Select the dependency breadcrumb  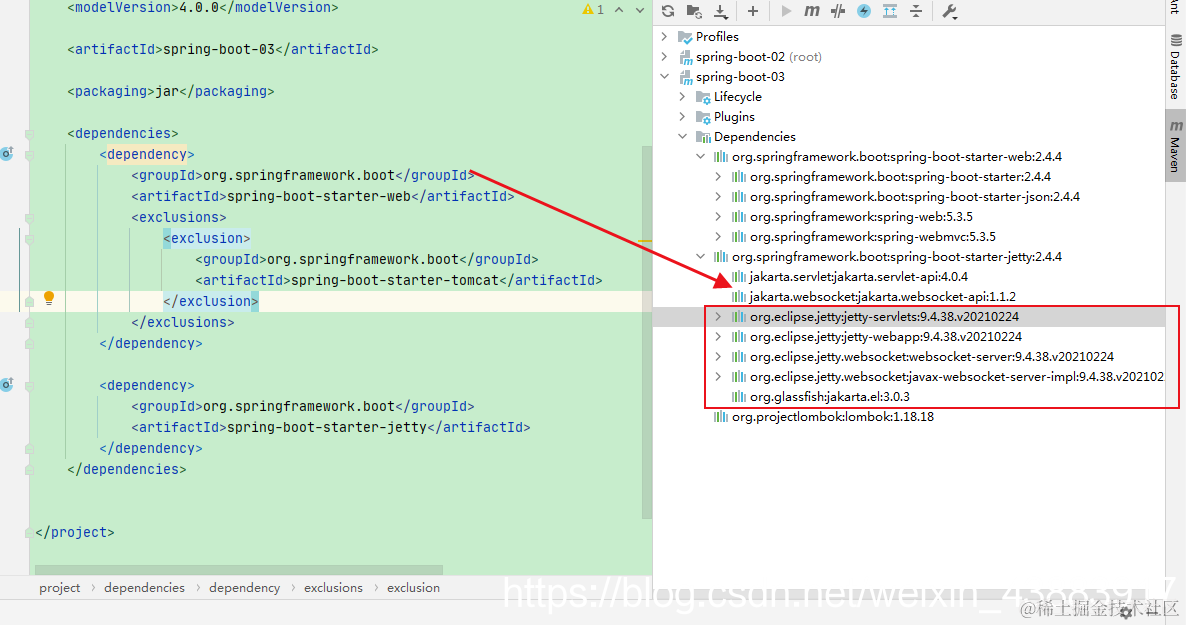244,588
